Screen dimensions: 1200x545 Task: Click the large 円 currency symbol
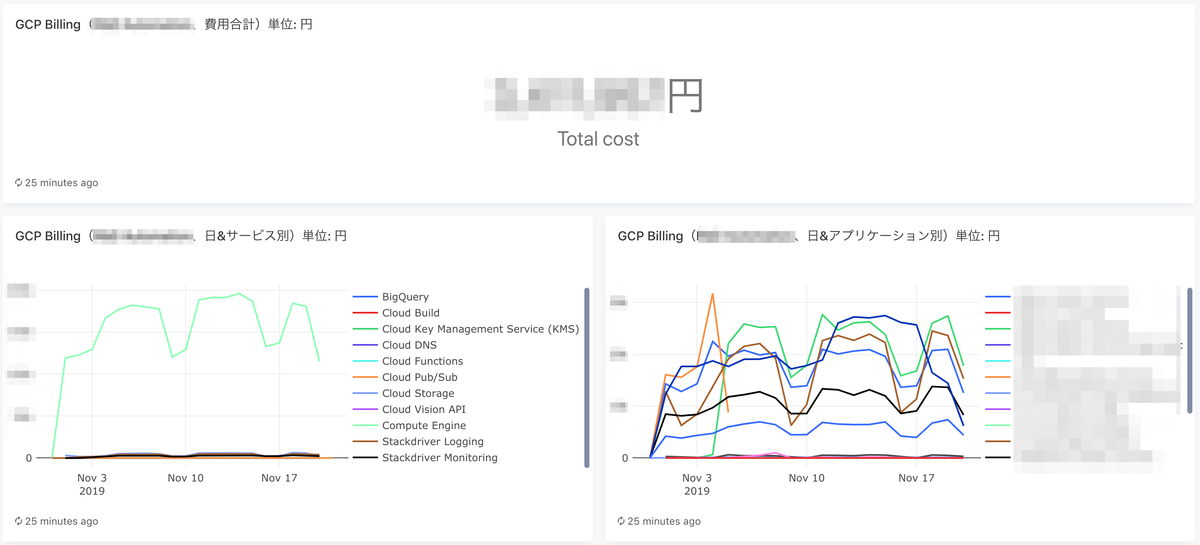pyautogui.click(x=685, y=95)
